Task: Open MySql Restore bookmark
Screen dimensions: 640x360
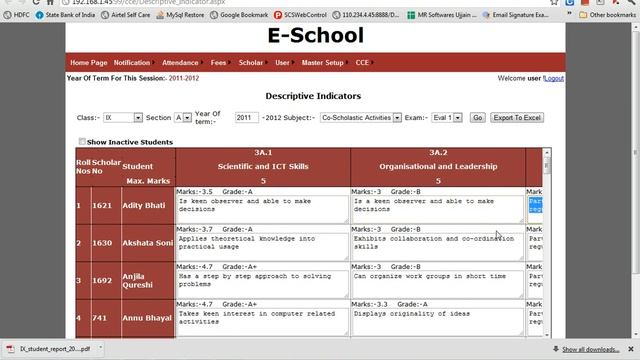Action: (180, 15)
